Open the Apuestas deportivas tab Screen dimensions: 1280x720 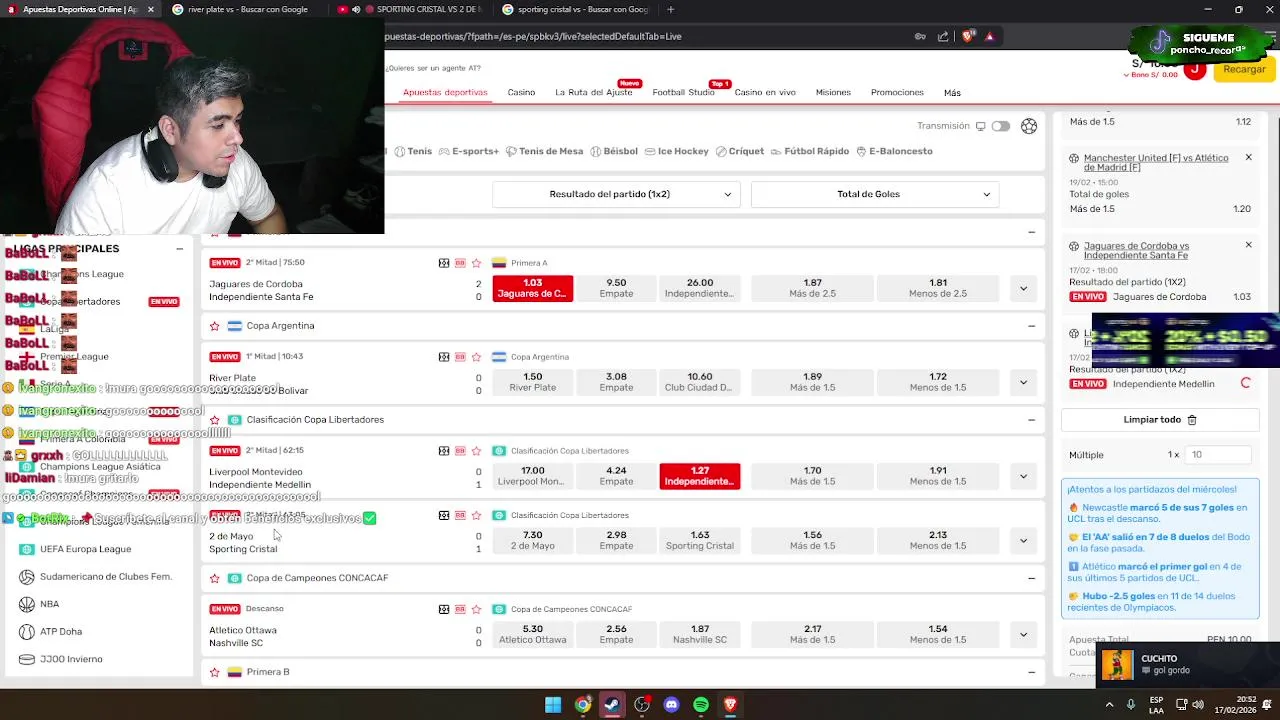pyautogui.click(x=445, y=92)
